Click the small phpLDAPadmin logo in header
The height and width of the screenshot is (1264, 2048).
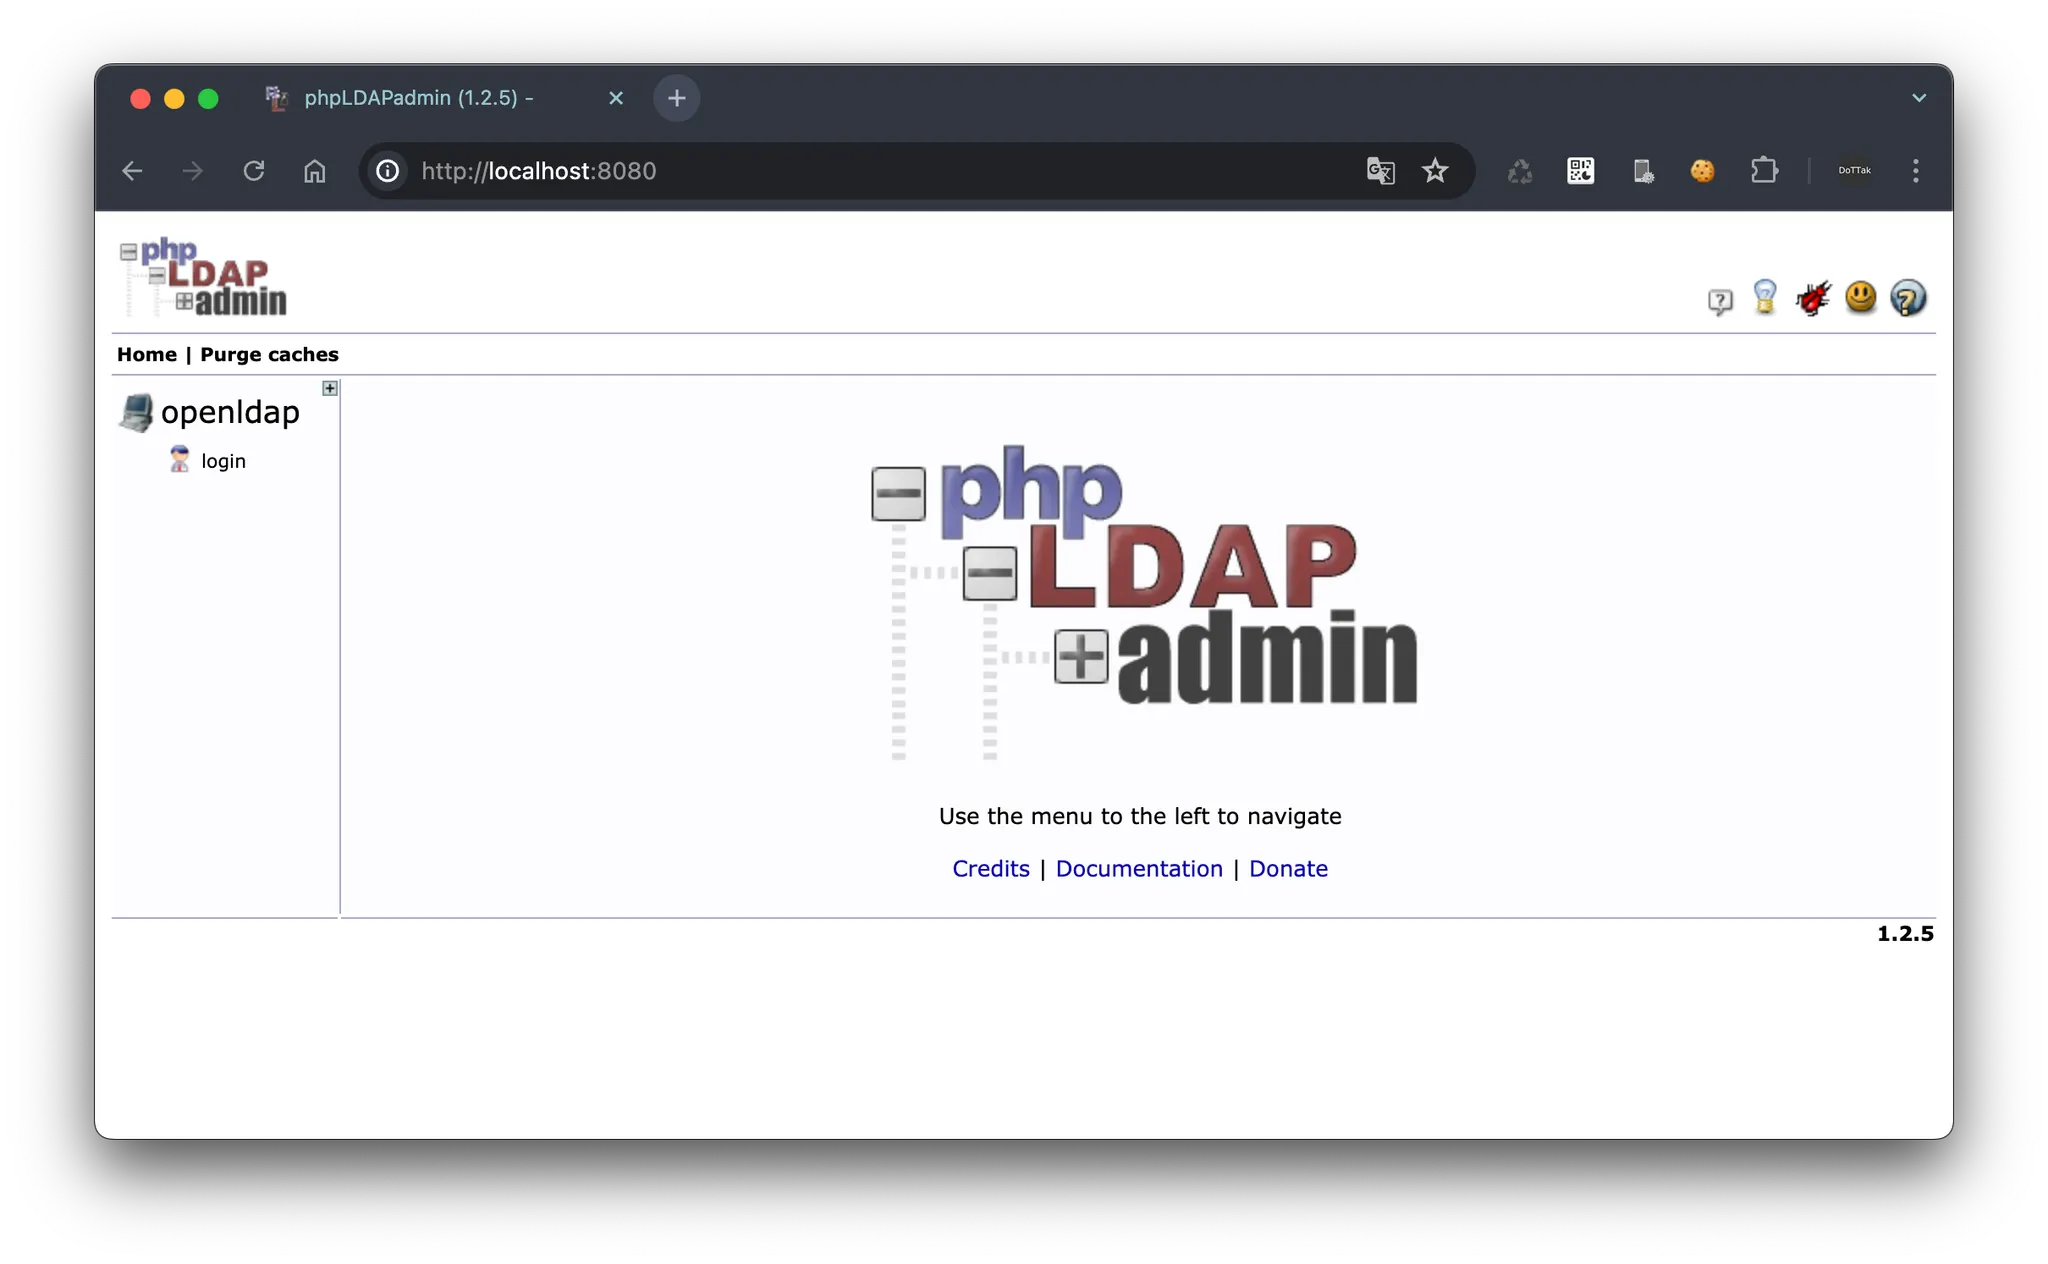tap(203, 277)
